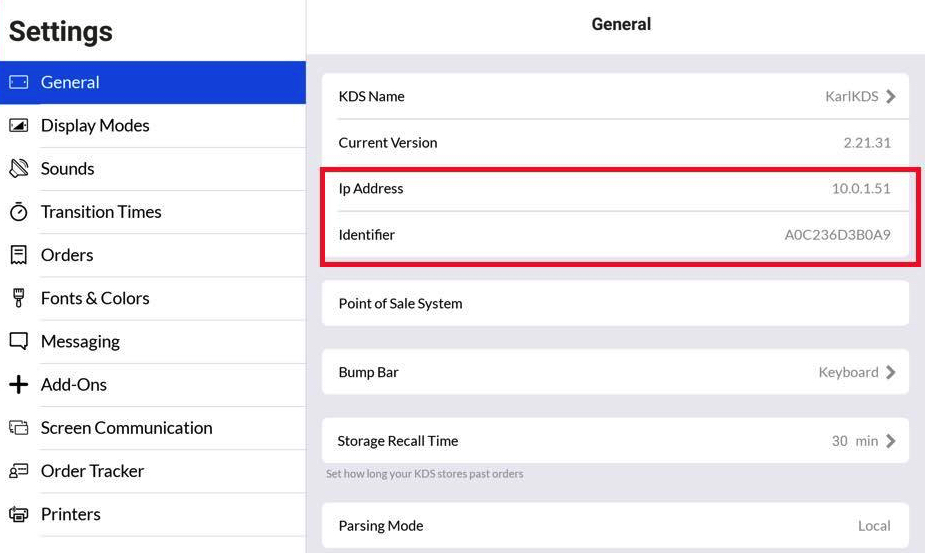The width and height of the screenshot is (925, 553).
Task: Click the Orders receipt icon
Action: (19, 255)
